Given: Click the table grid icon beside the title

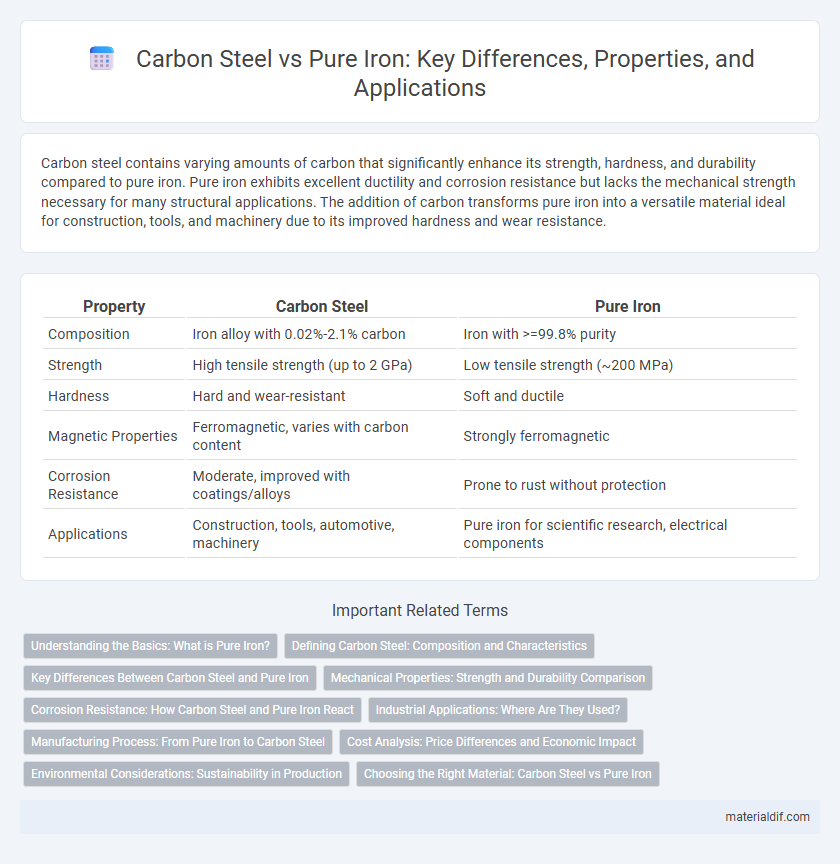Looking at the screenshot, I should [x=101, y=58].
